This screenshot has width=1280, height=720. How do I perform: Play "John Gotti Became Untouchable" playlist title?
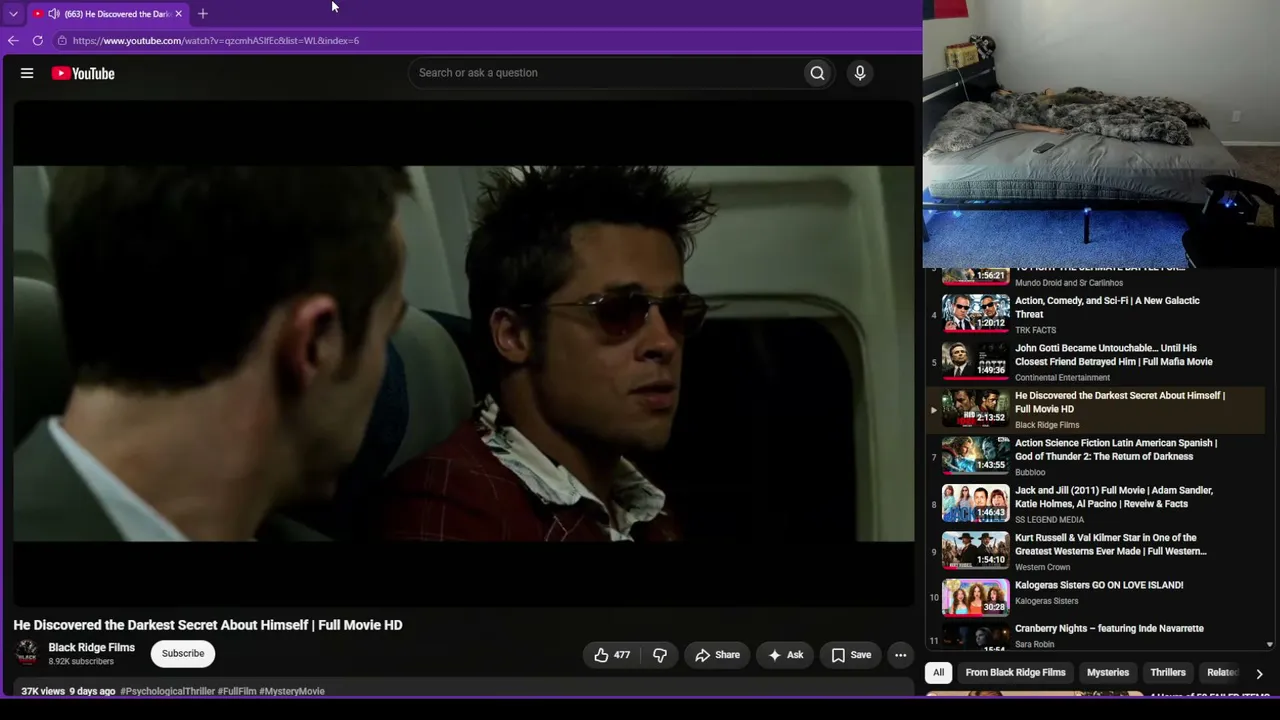[x=1114, y=355]
